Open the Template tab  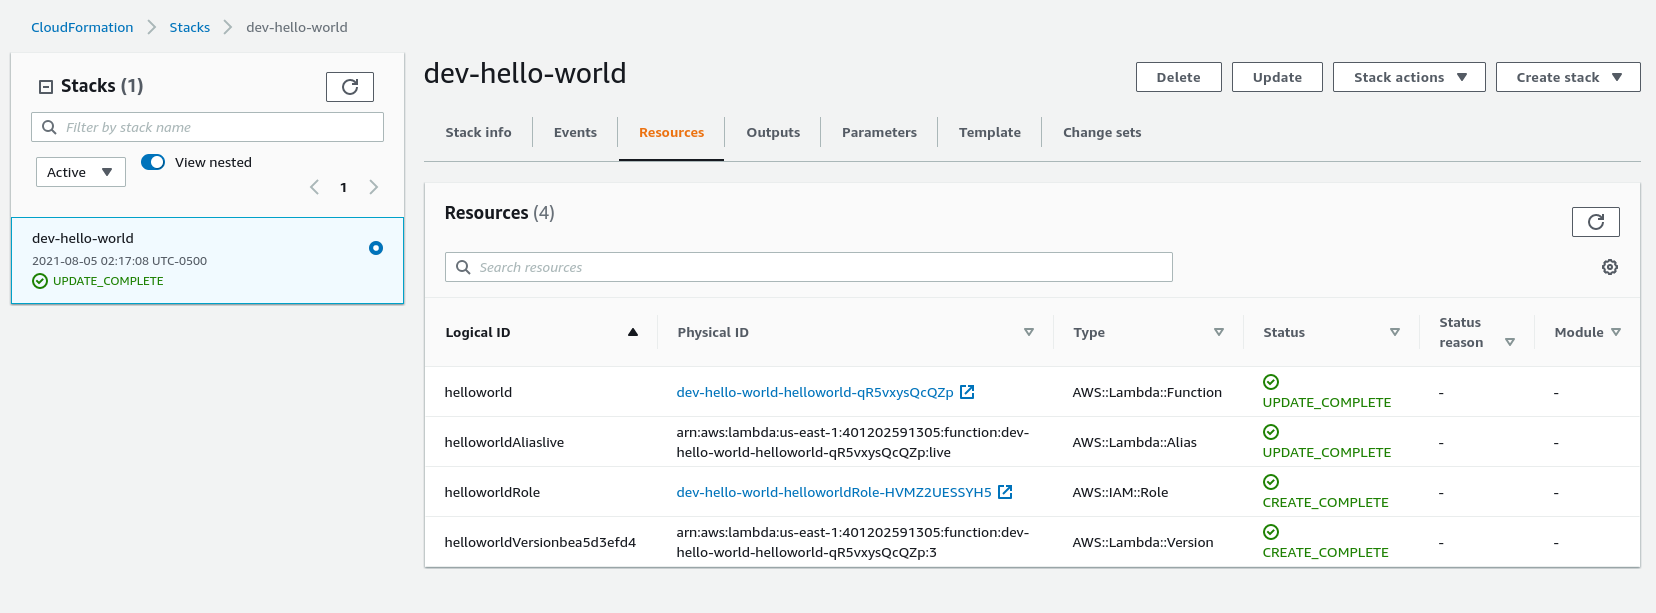[x=989, y=132]
